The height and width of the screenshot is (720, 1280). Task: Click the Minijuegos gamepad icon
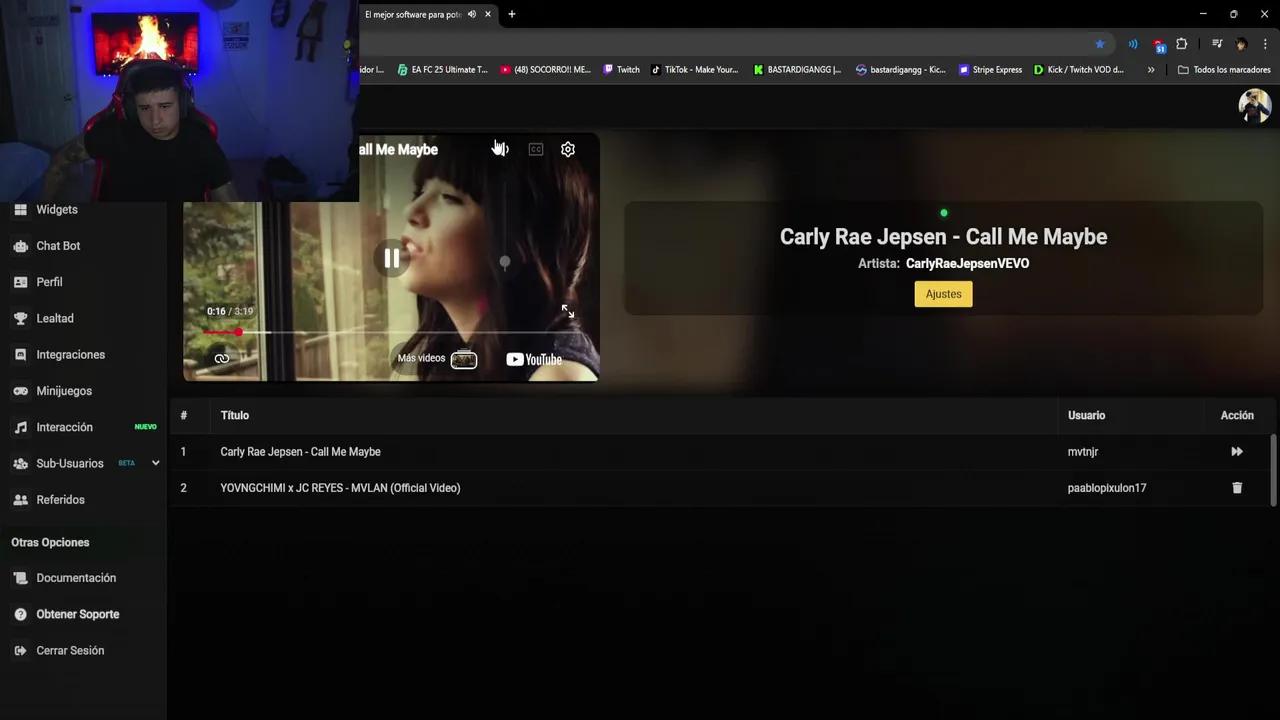20,391
